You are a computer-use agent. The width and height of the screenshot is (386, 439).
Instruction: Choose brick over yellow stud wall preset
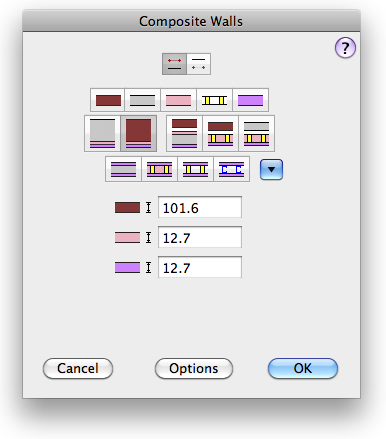(220, 134)
